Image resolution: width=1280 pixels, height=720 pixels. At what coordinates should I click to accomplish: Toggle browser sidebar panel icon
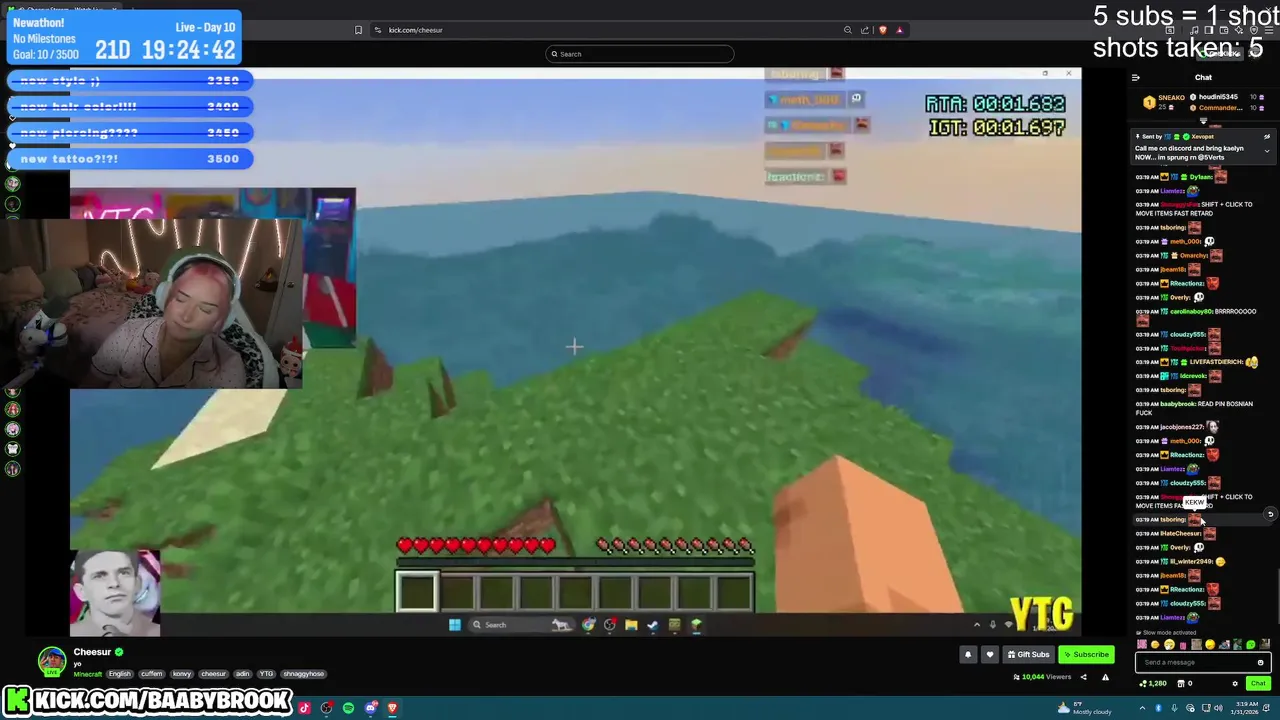point(1208,30)
